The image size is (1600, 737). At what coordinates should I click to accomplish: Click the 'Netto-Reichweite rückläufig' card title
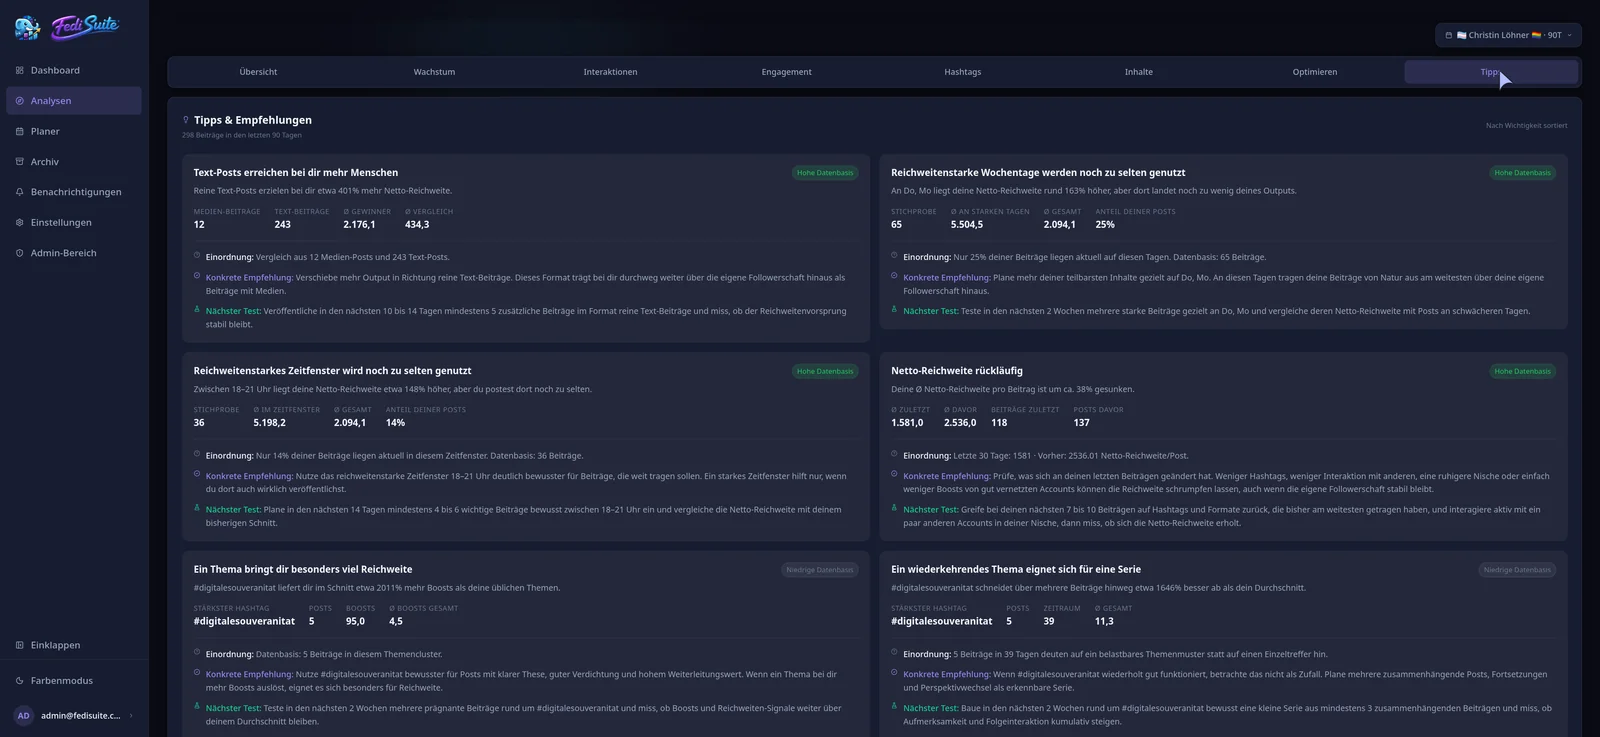pos(957,371)
